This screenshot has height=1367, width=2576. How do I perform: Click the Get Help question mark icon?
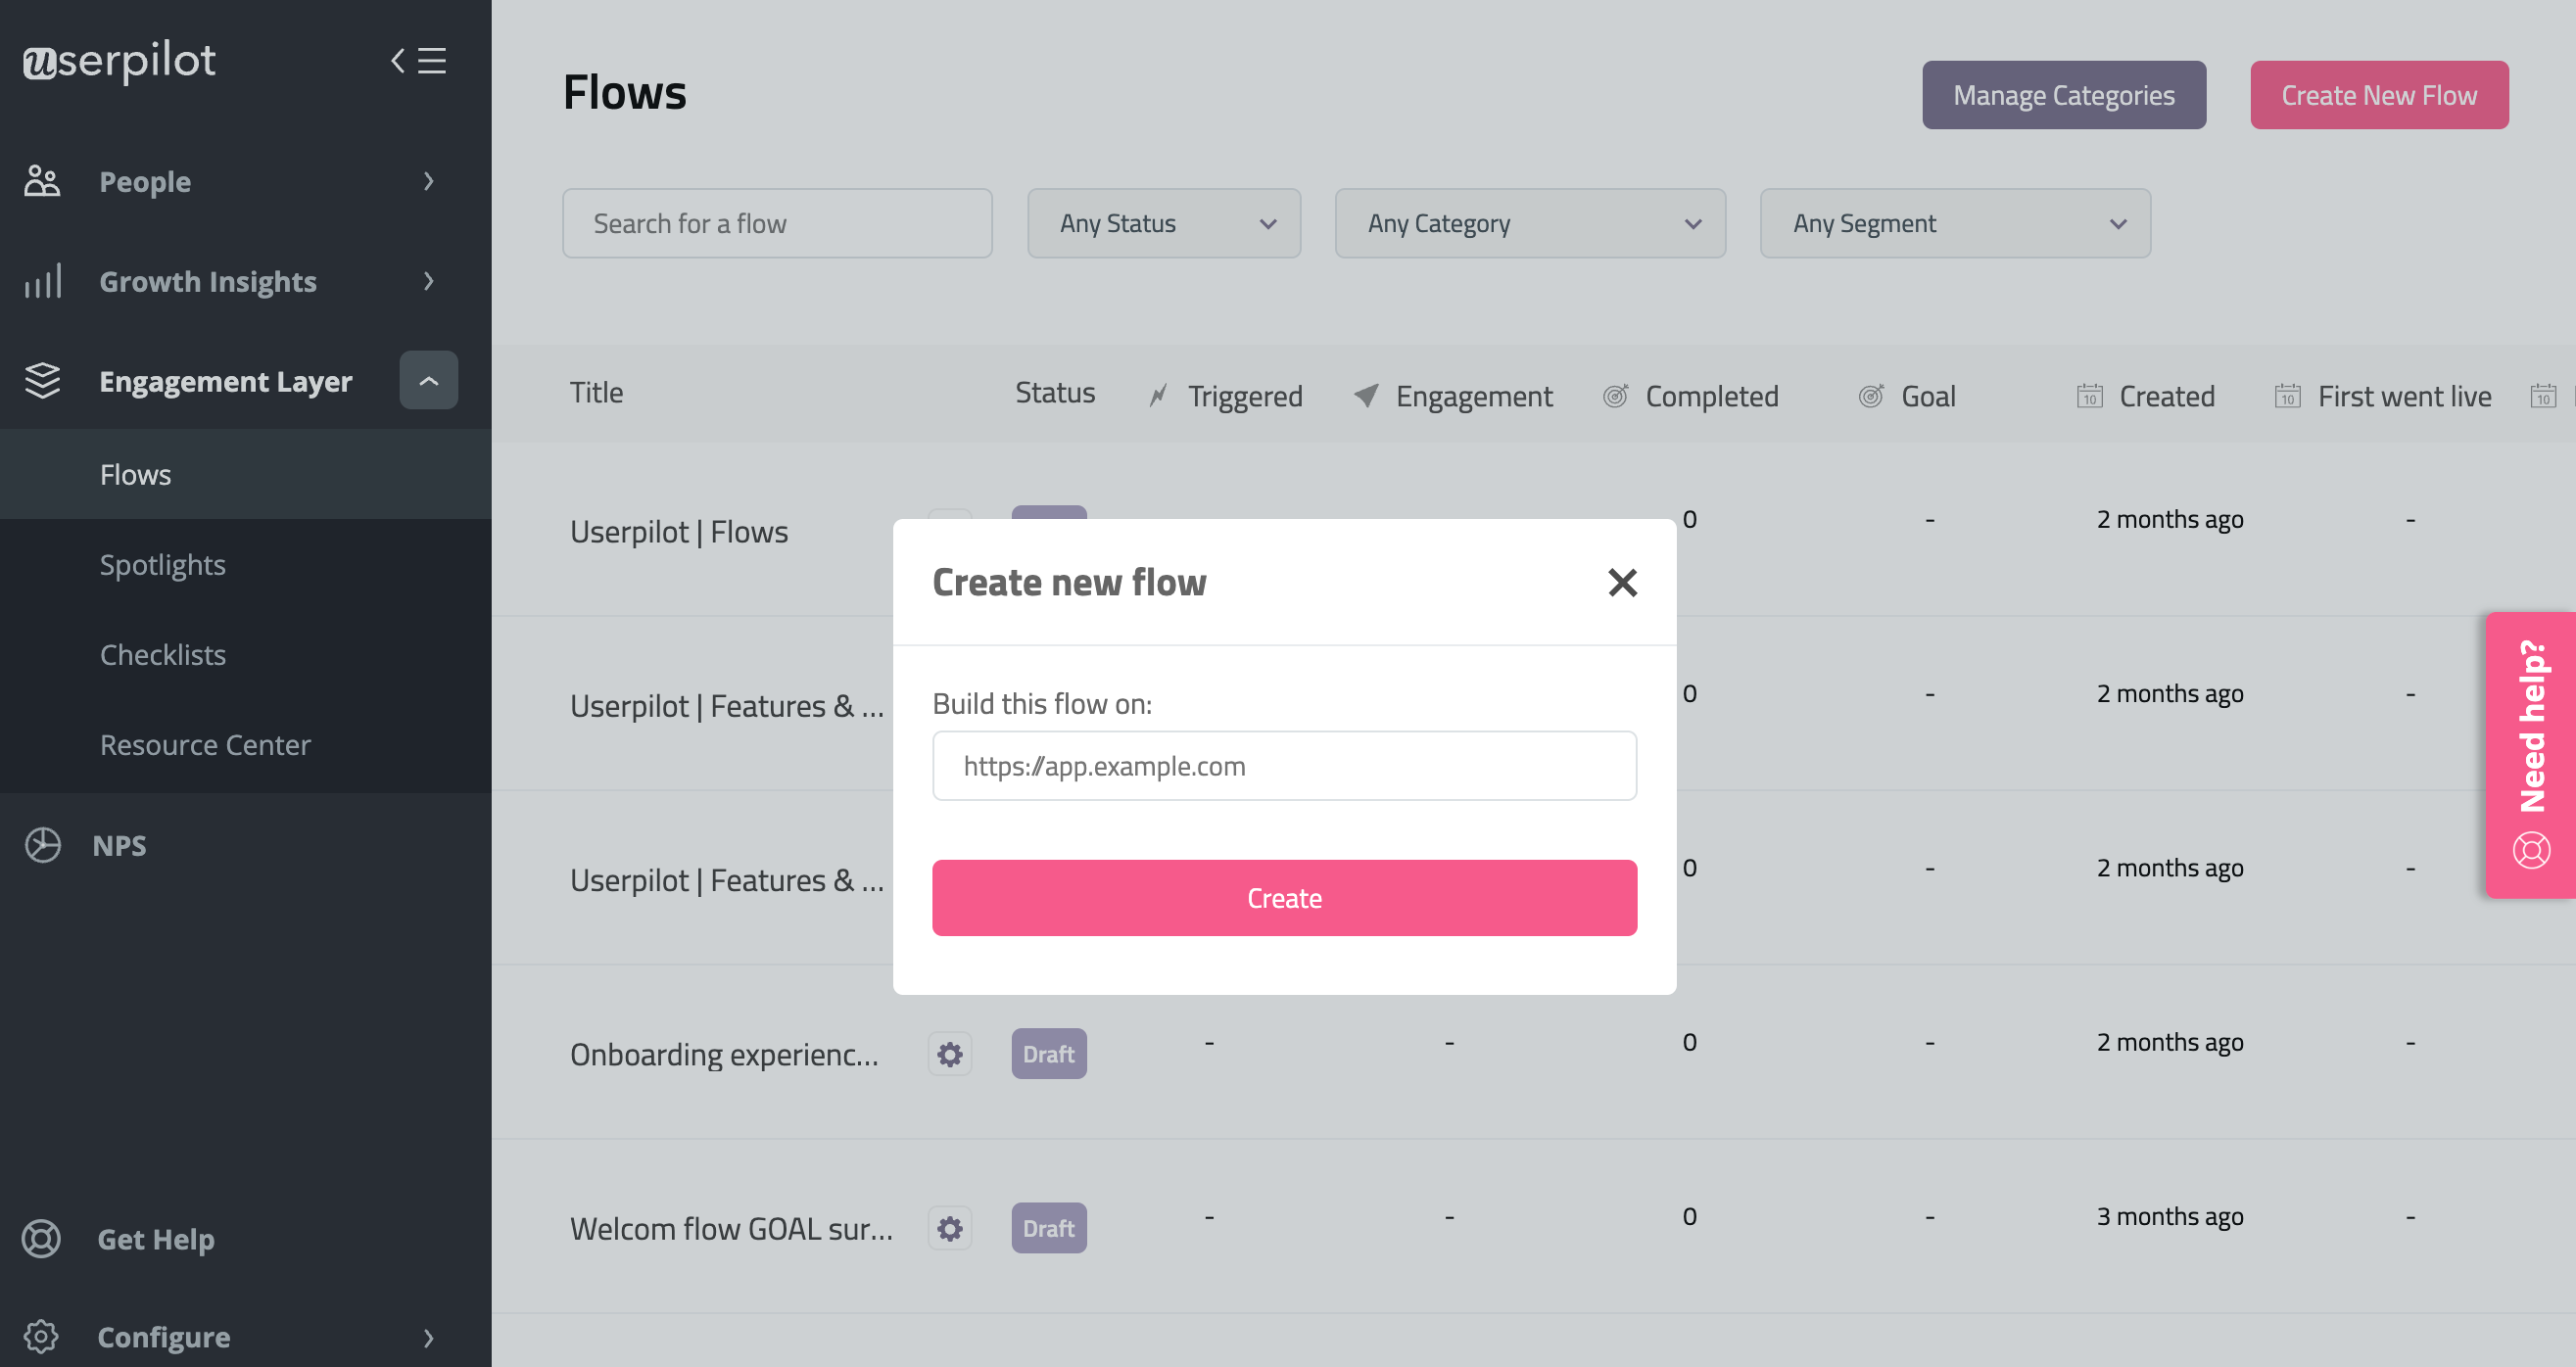click(41, 1240)
